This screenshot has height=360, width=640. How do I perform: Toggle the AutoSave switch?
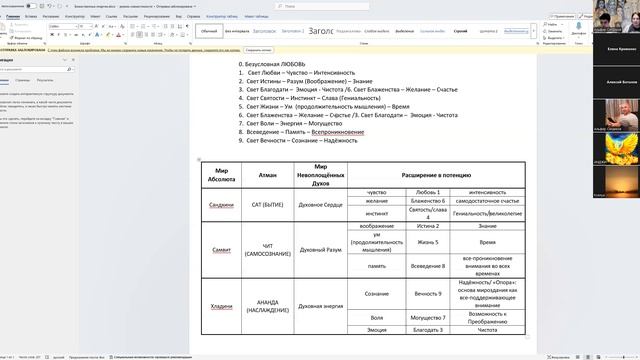31,6
